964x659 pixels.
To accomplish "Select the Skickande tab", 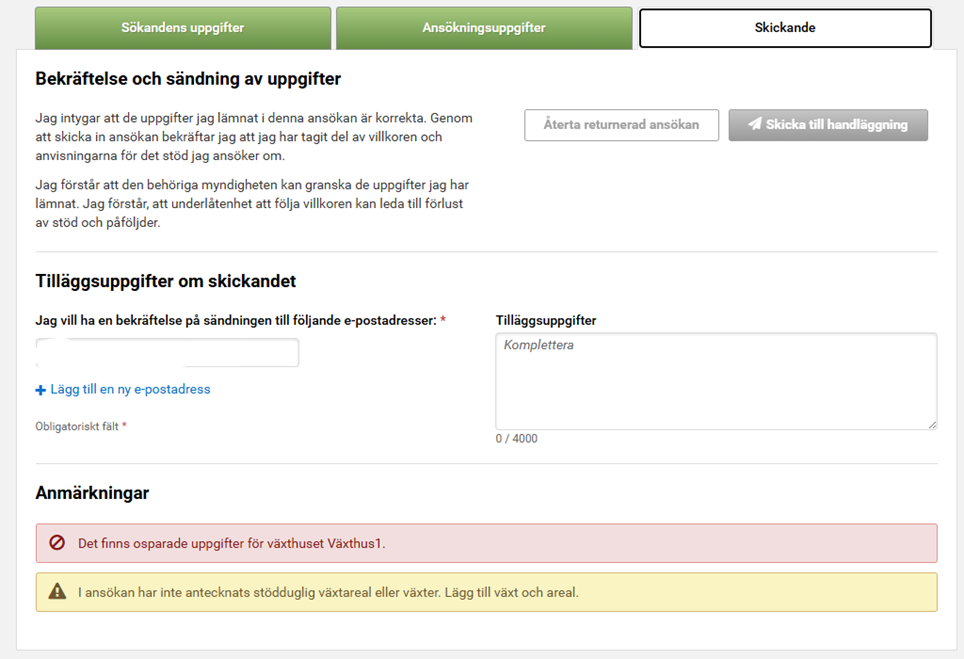I will 784,27.
